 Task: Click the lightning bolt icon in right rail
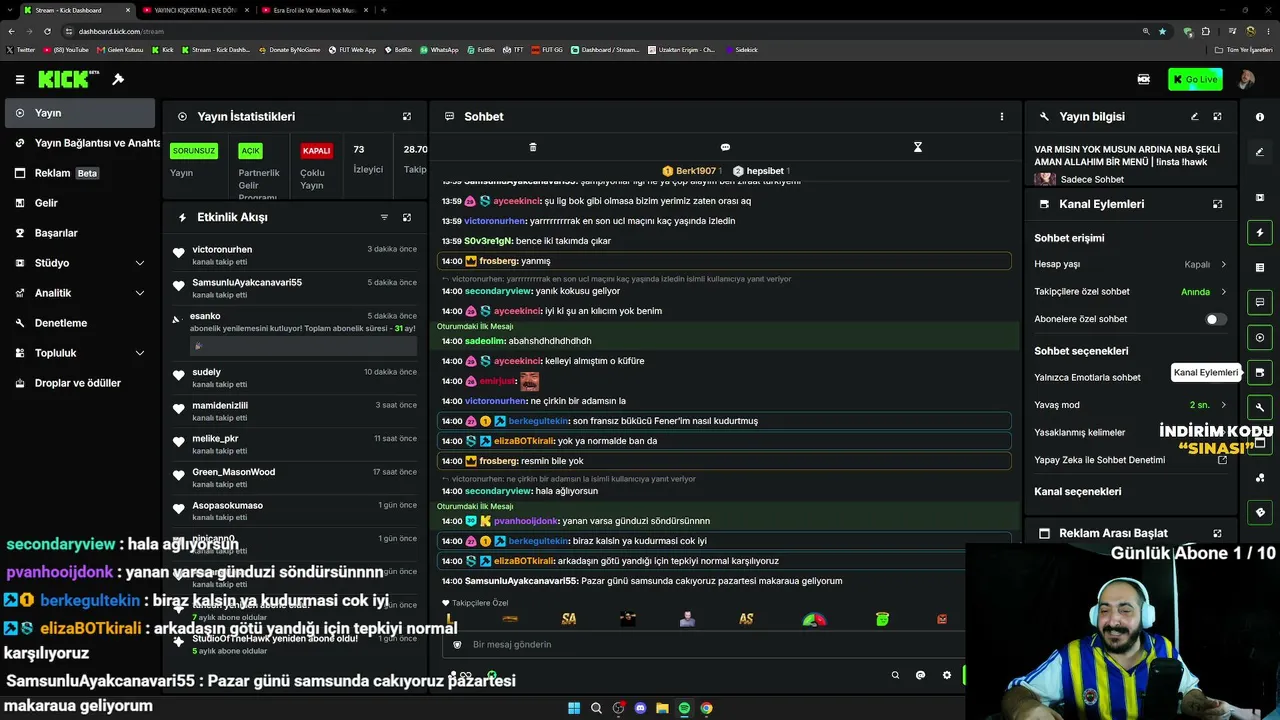coord(1260,232)
